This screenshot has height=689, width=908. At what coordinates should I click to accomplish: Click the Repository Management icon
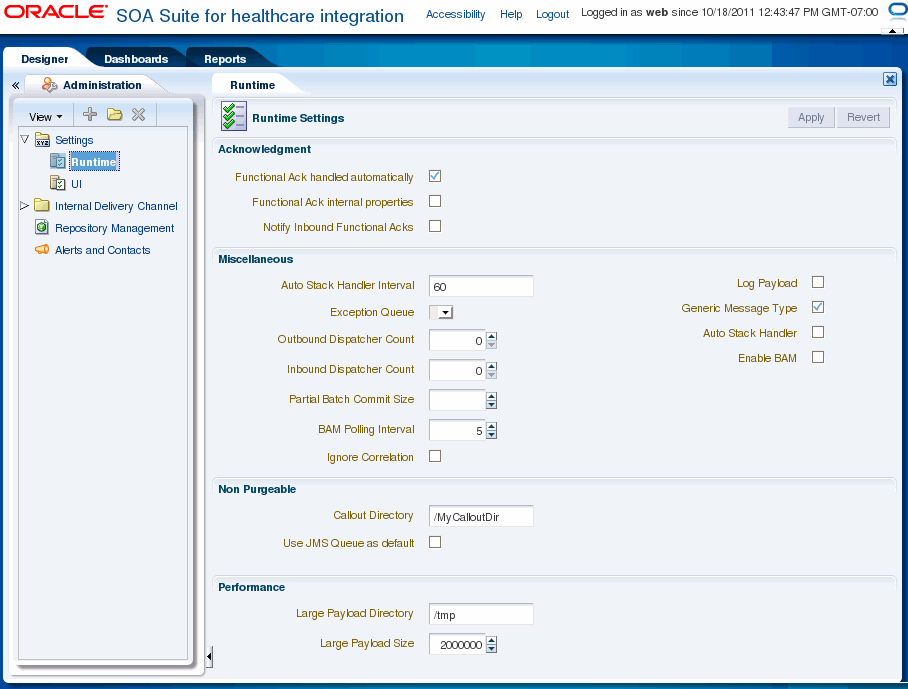click(x=42, y=227)
